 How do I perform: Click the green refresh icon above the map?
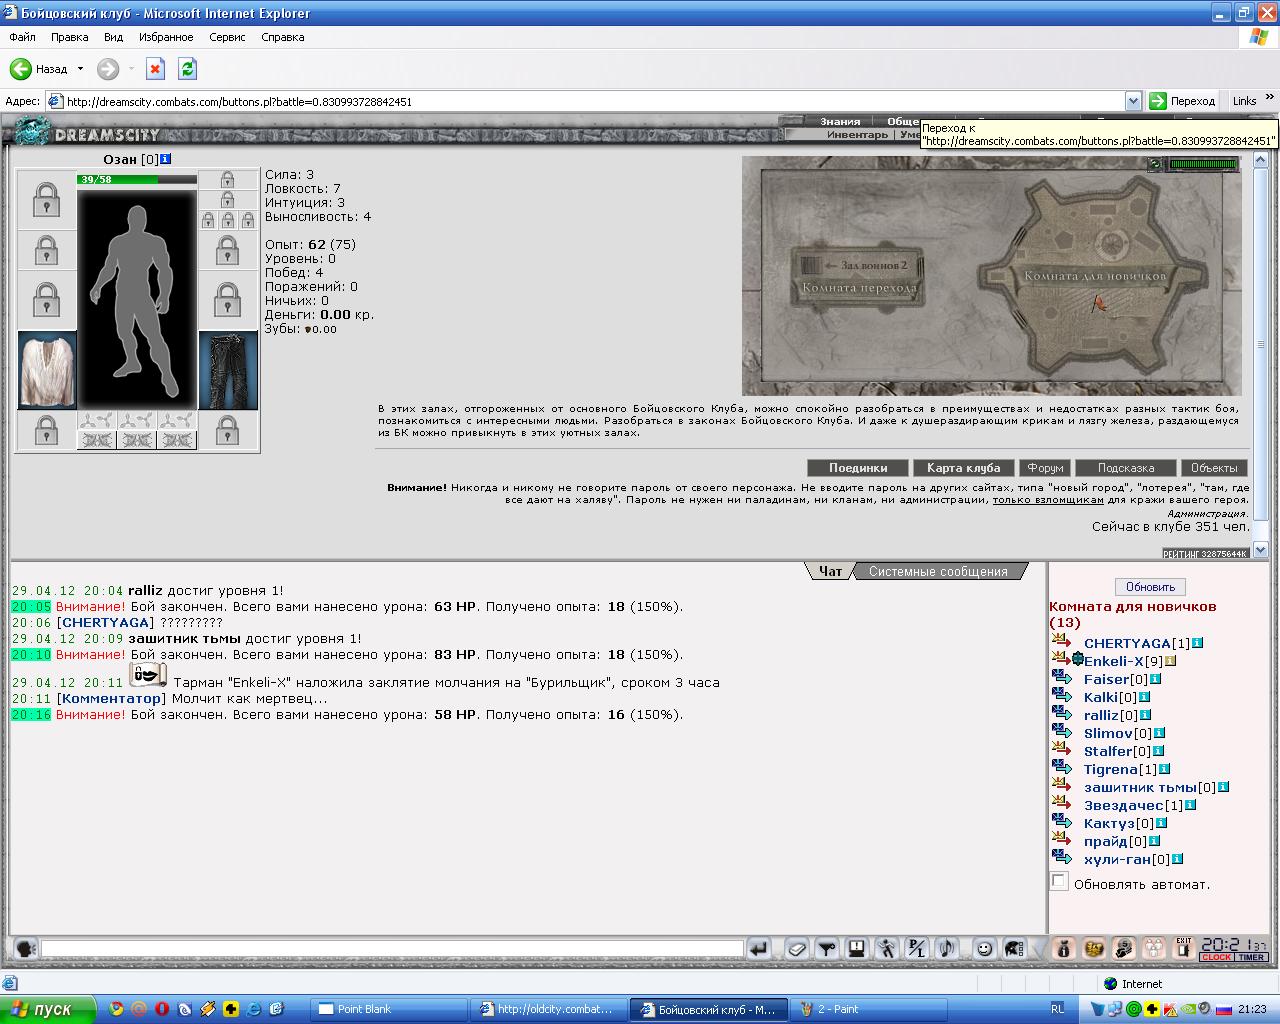(1155, 164)
